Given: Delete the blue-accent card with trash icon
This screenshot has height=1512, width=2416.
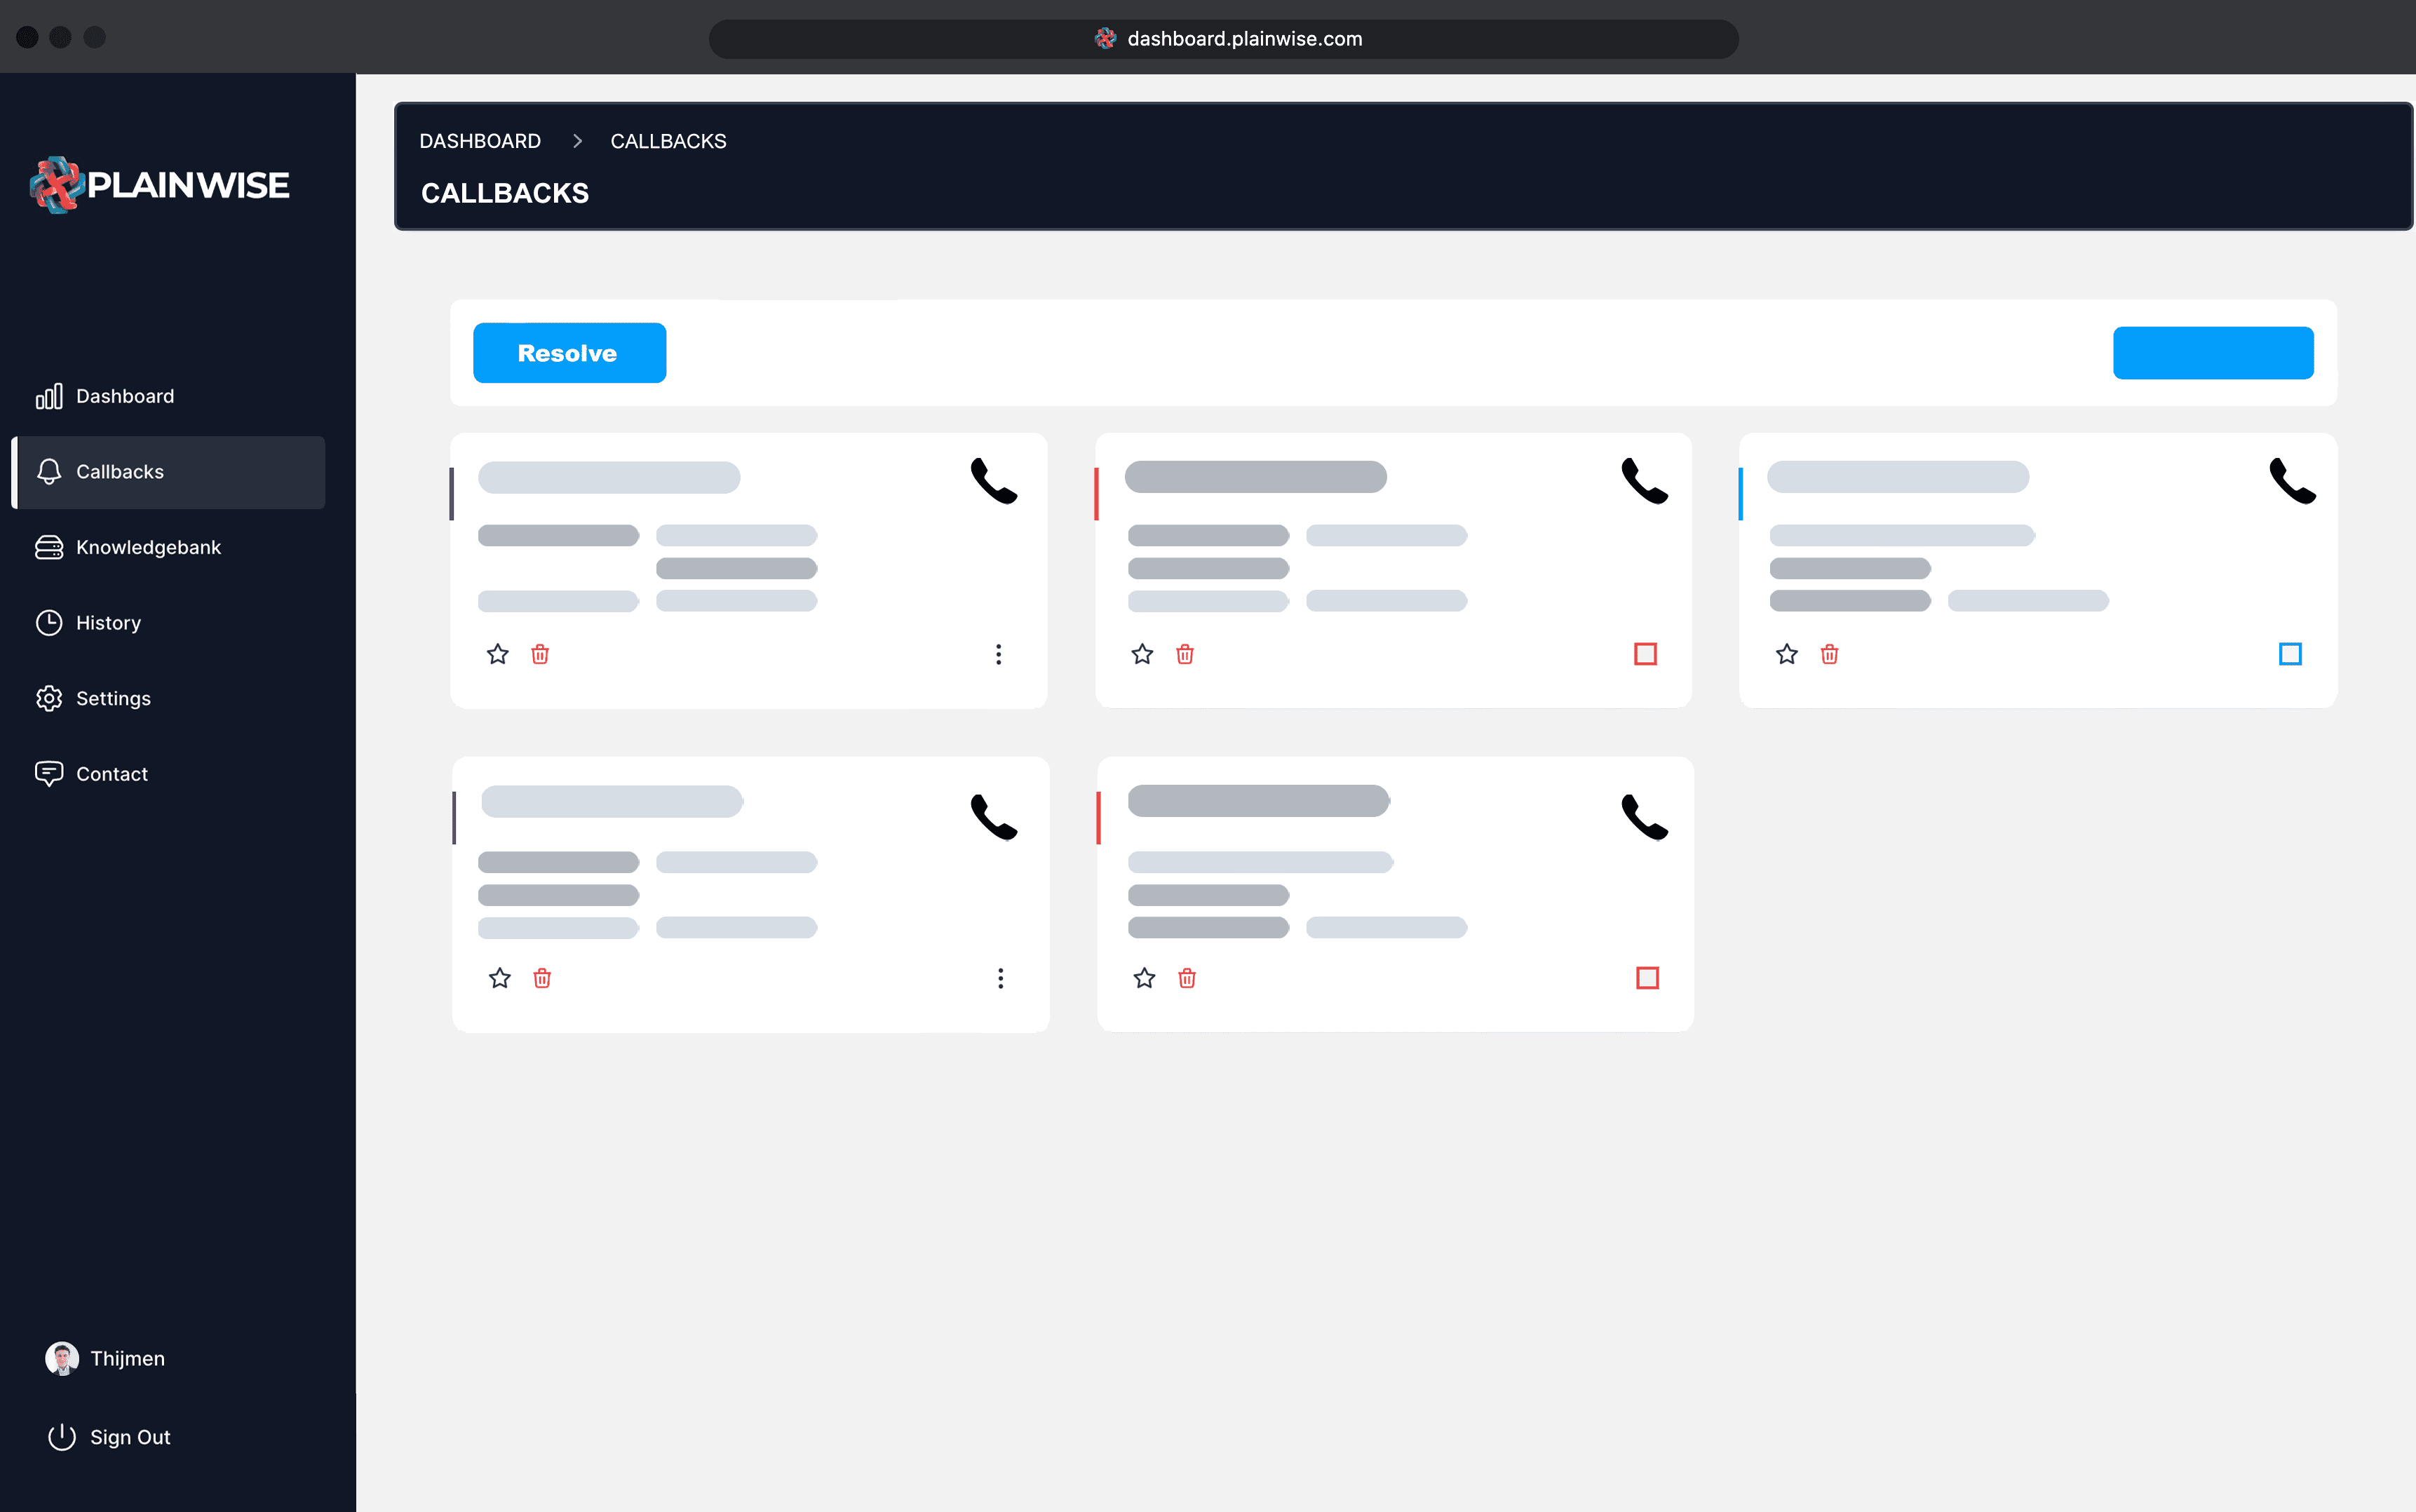Looking at the screenshot, I should pos(1829,654).
